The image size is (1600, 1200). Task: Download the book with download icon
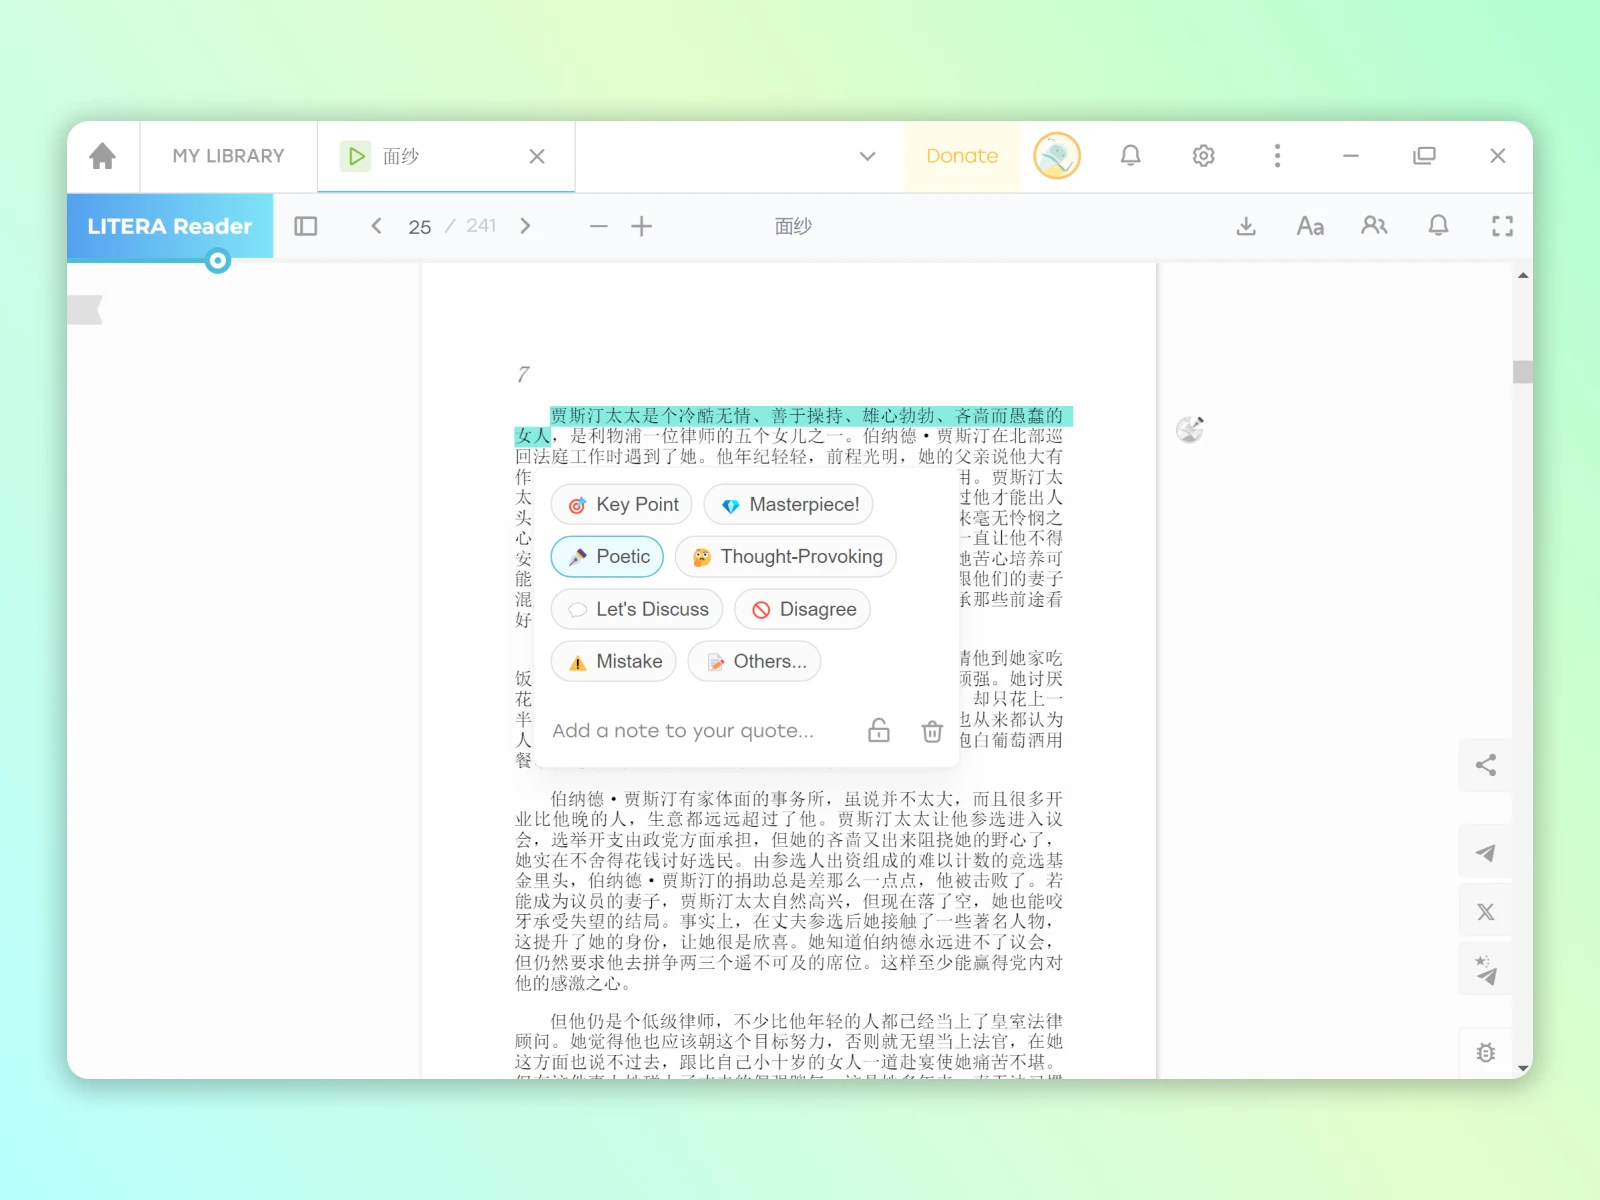pyautogui.click(x=1246, y=226)
